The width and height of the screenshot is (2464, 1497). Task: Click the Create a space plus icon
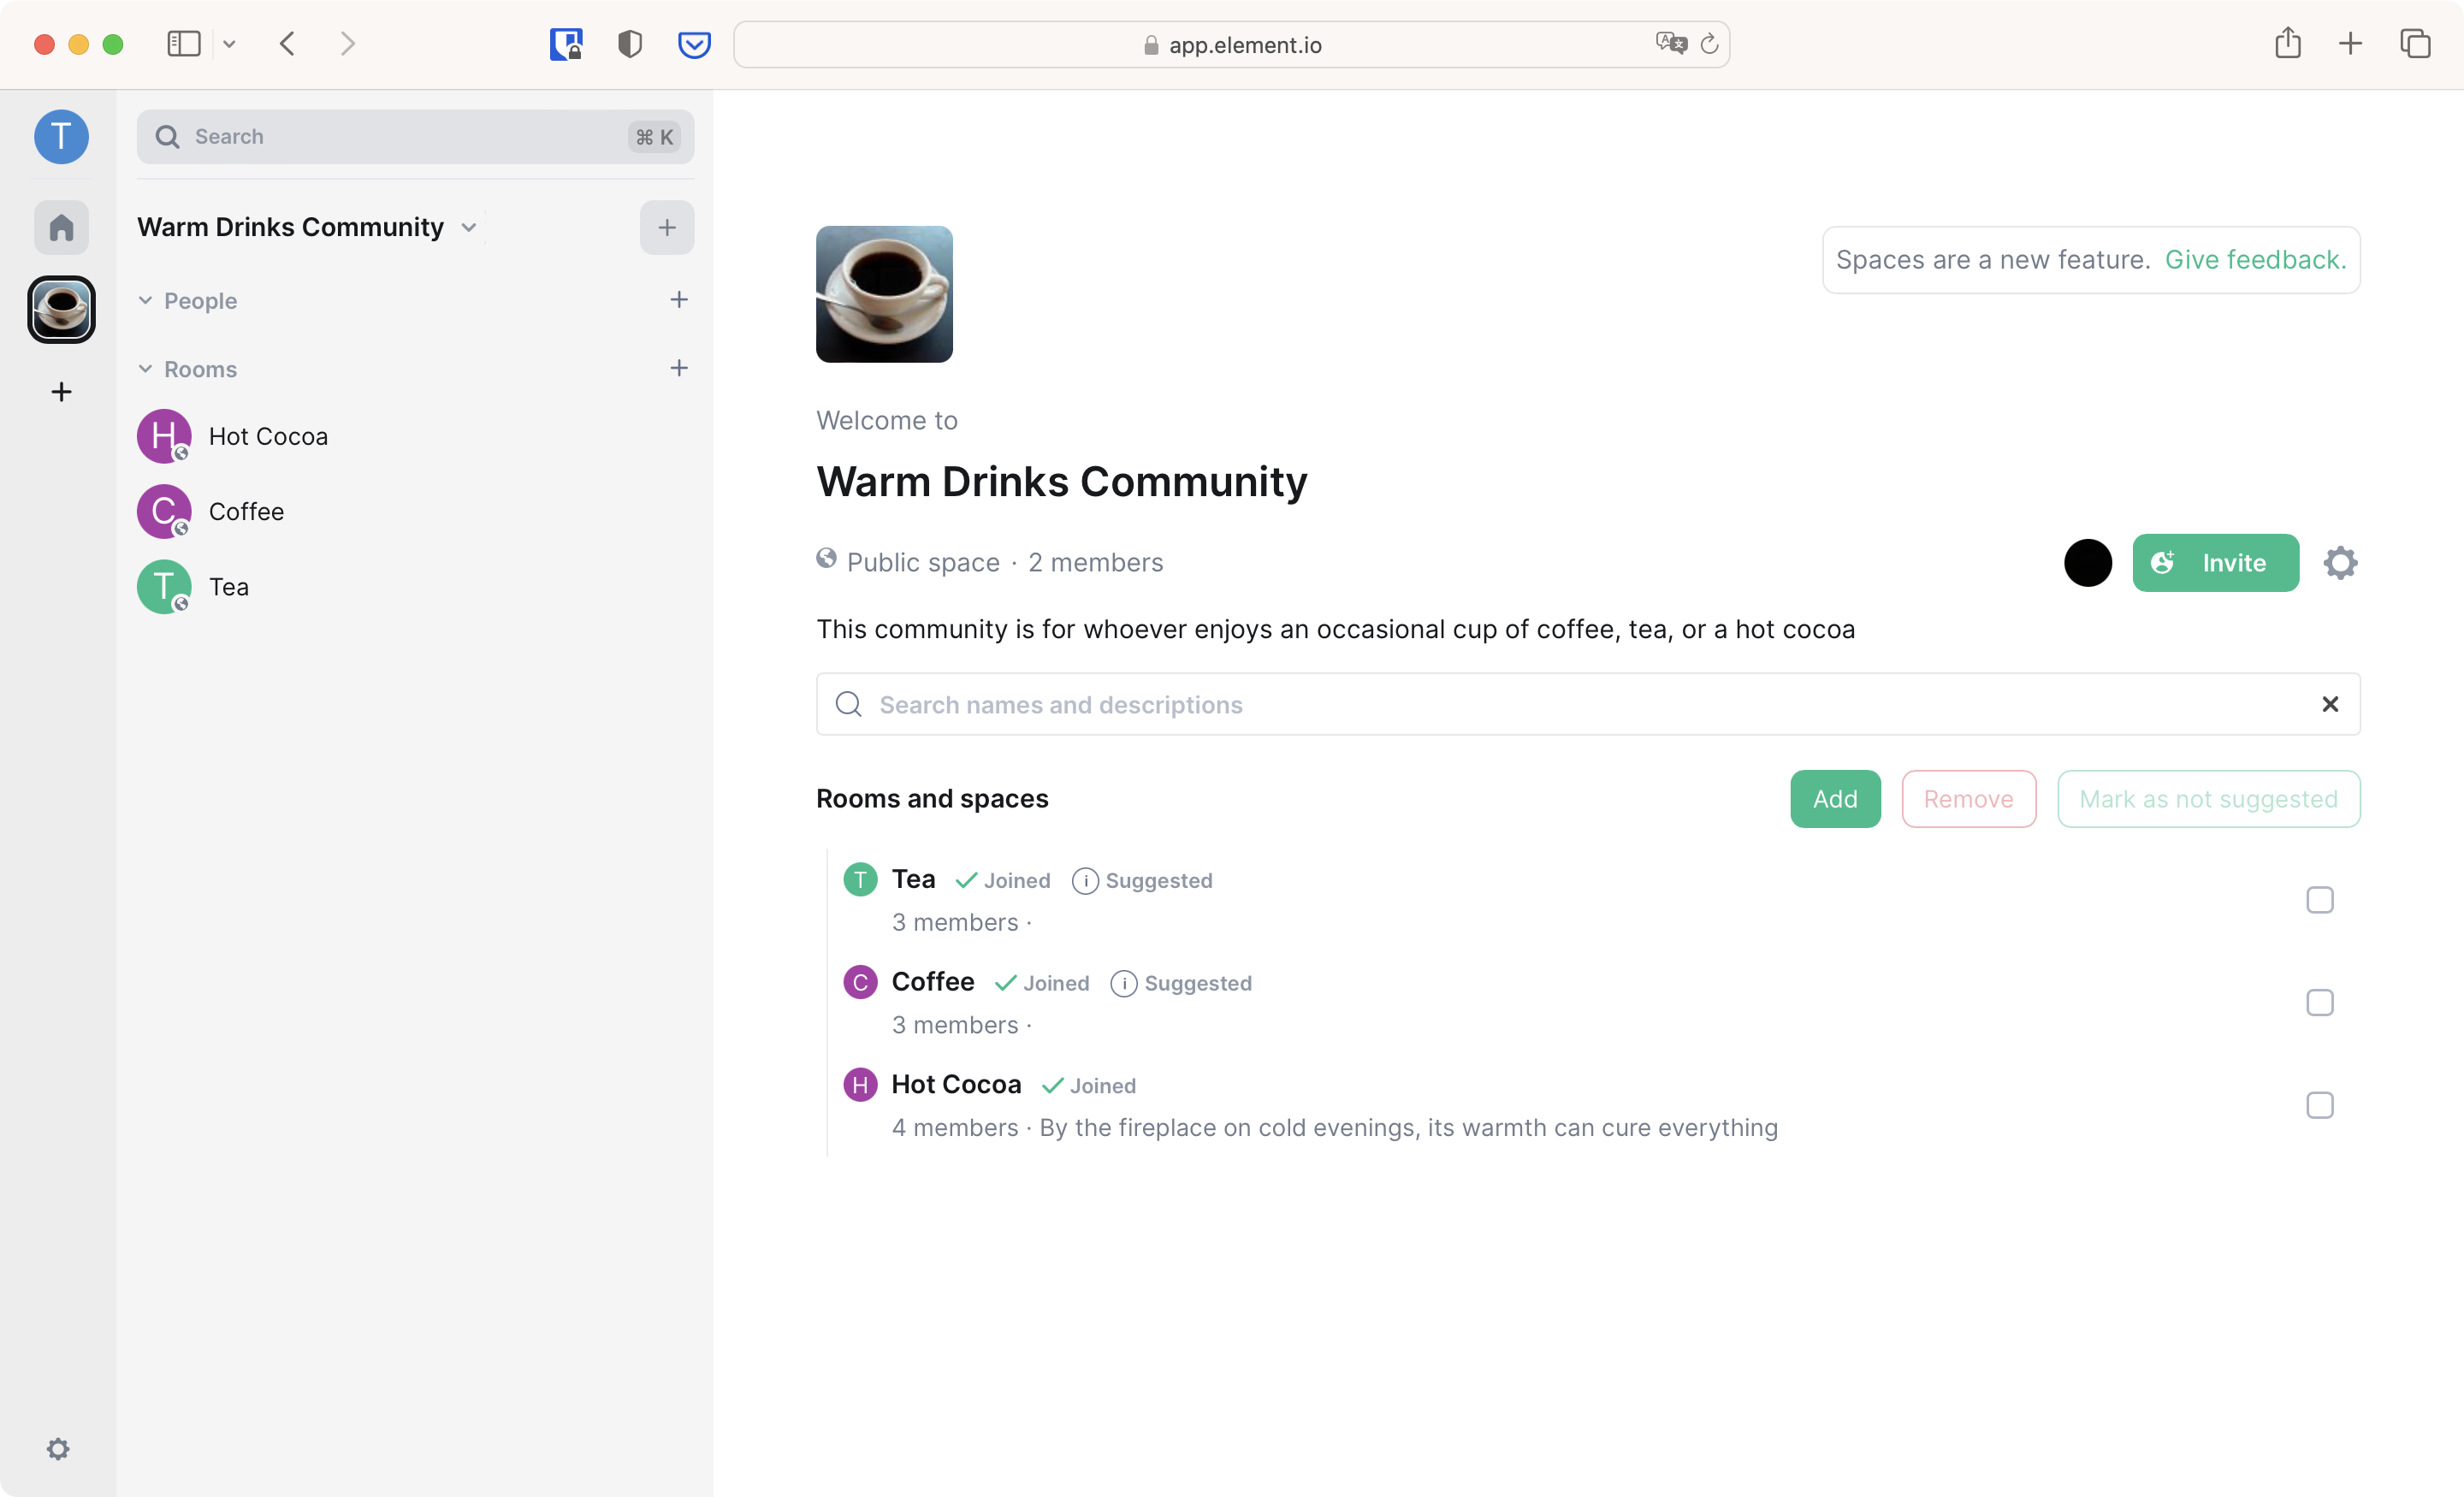tap(60, 391)
